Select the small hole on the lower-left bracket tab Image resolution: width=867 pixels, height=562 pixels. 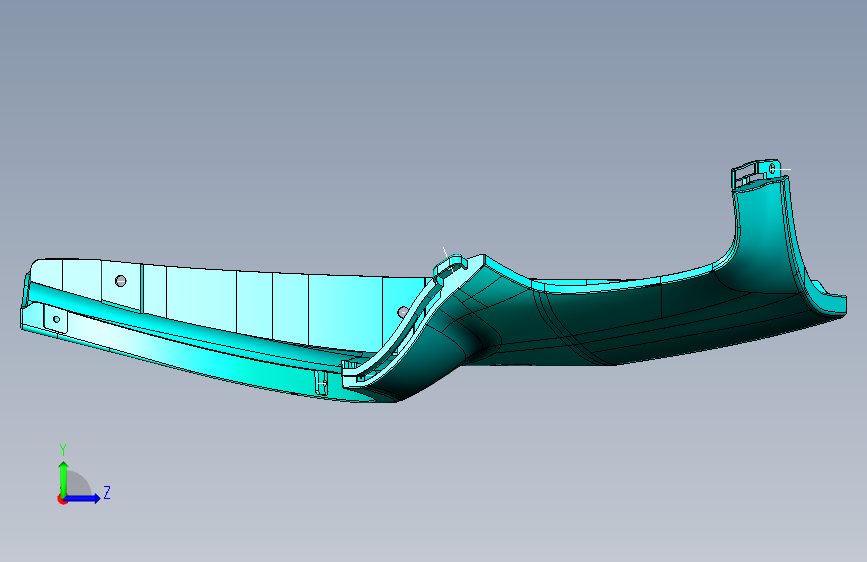[x=56, y=319]
